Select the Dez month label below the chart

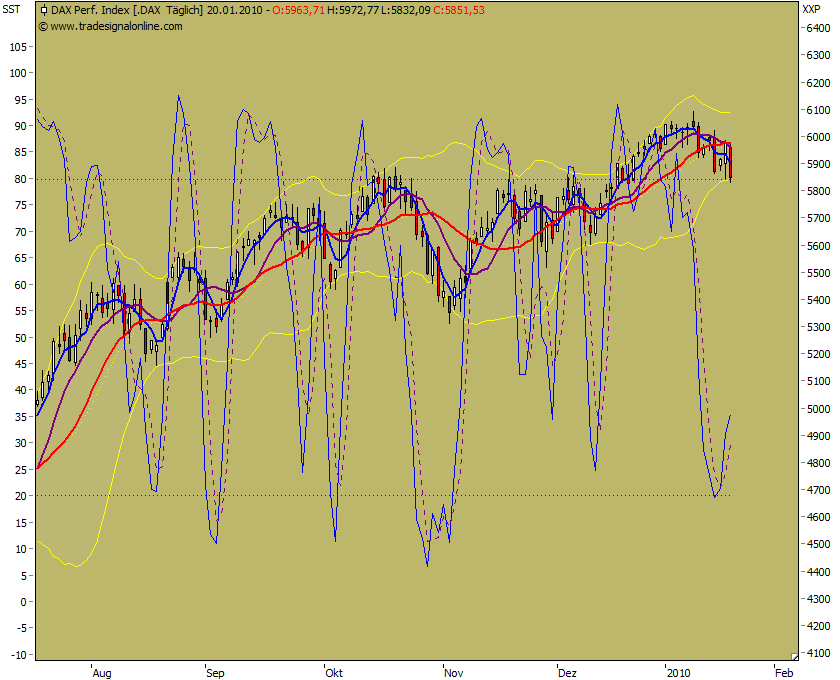[570, 674]
